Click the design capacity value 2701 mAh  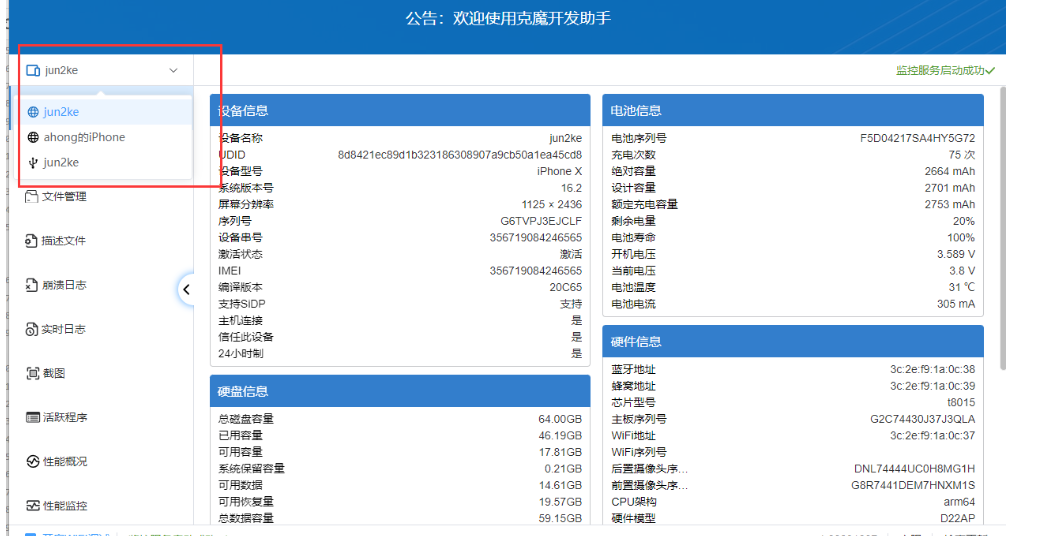click(x=949, y=188)
